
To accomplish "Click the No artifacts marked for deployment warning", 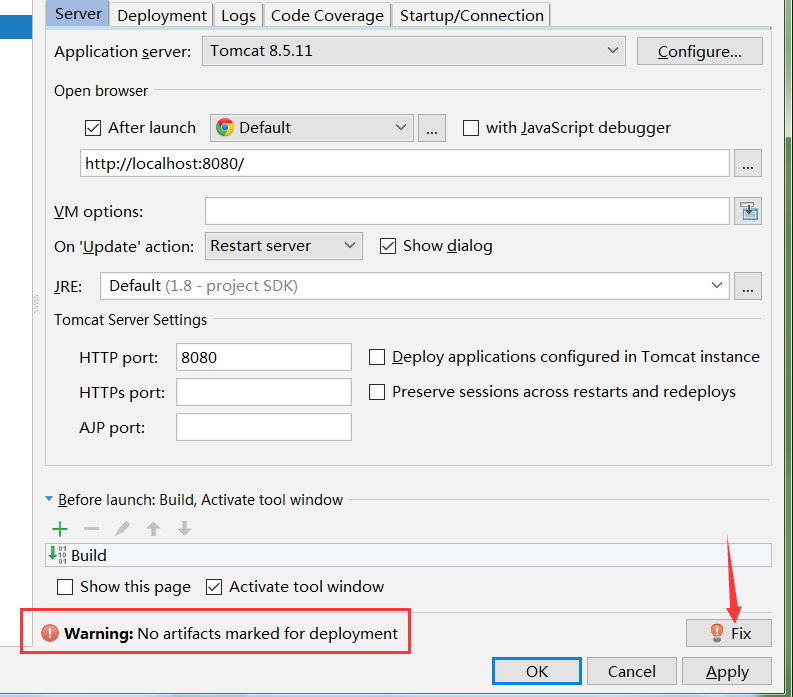I will 231,633.
